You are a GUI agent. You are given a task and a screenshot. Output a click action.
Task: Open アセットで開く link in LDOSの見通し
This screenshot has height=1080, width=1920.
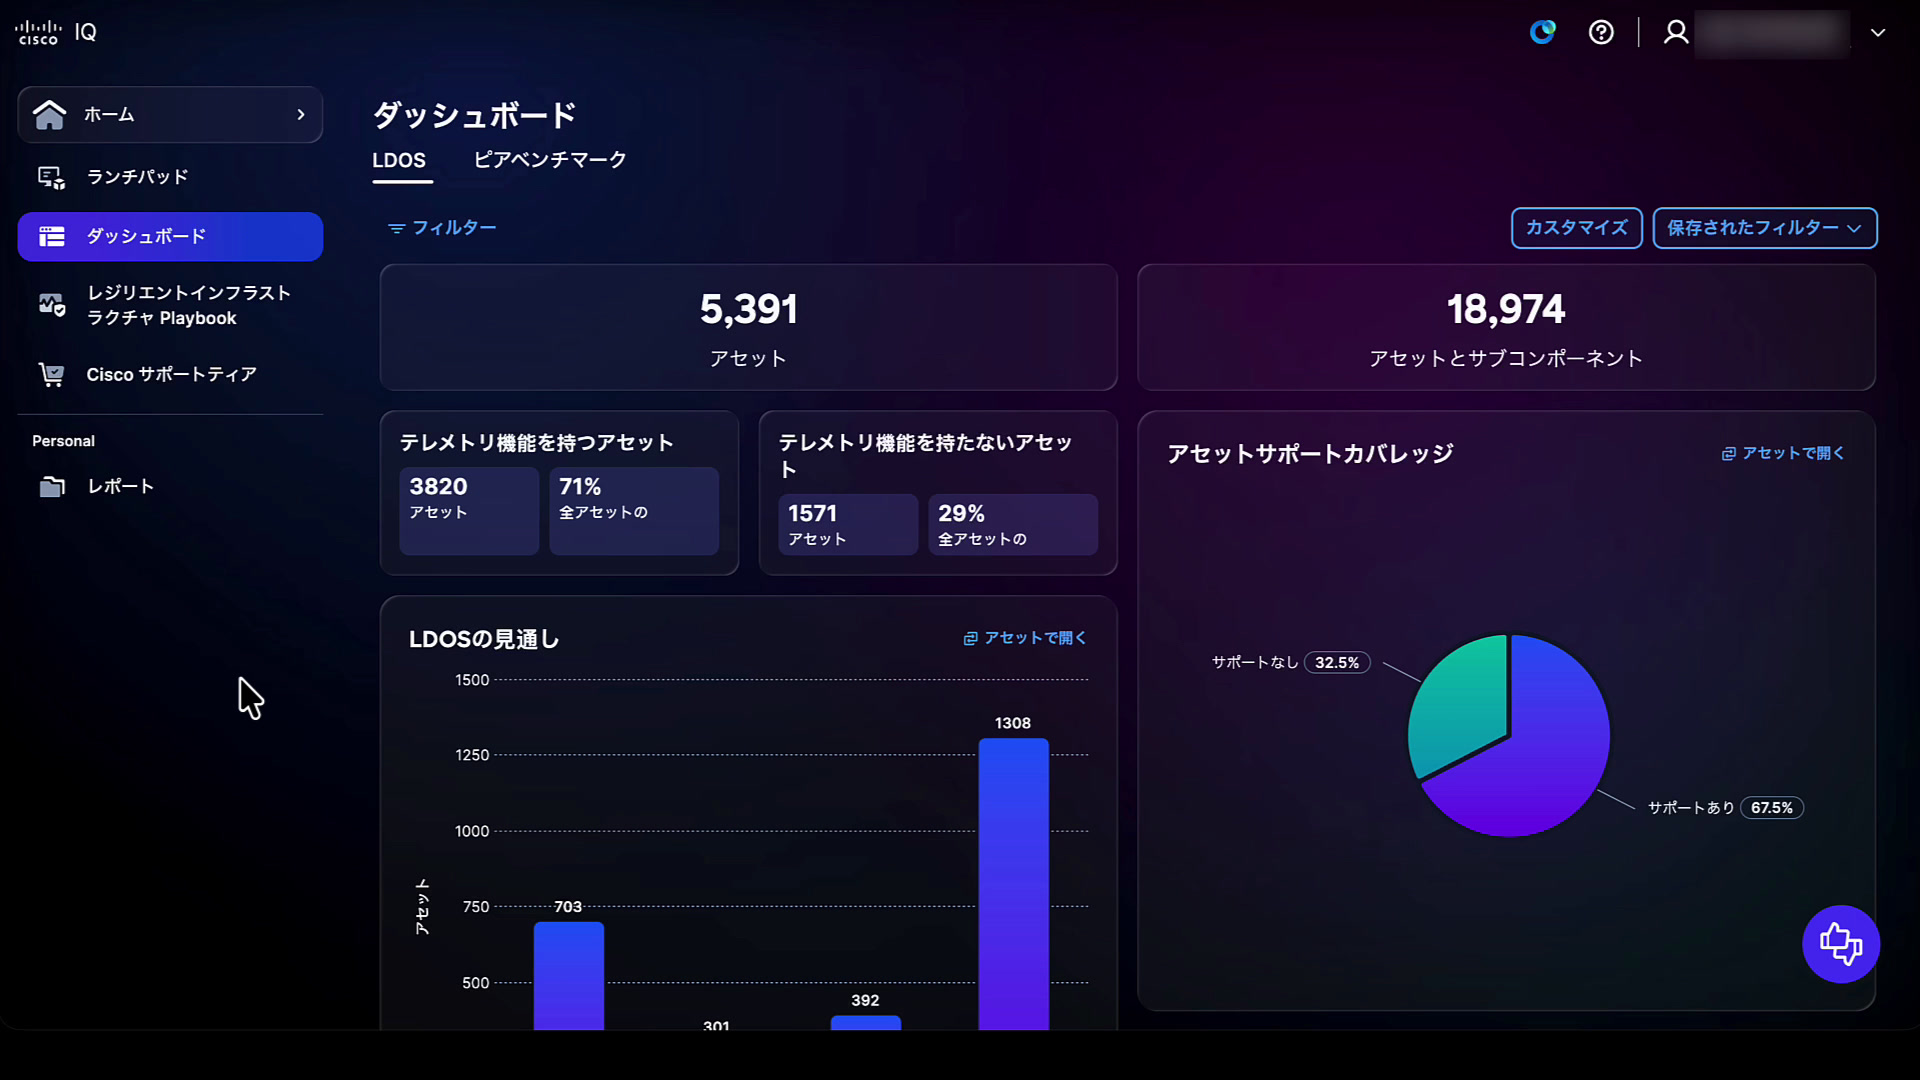1024,638
